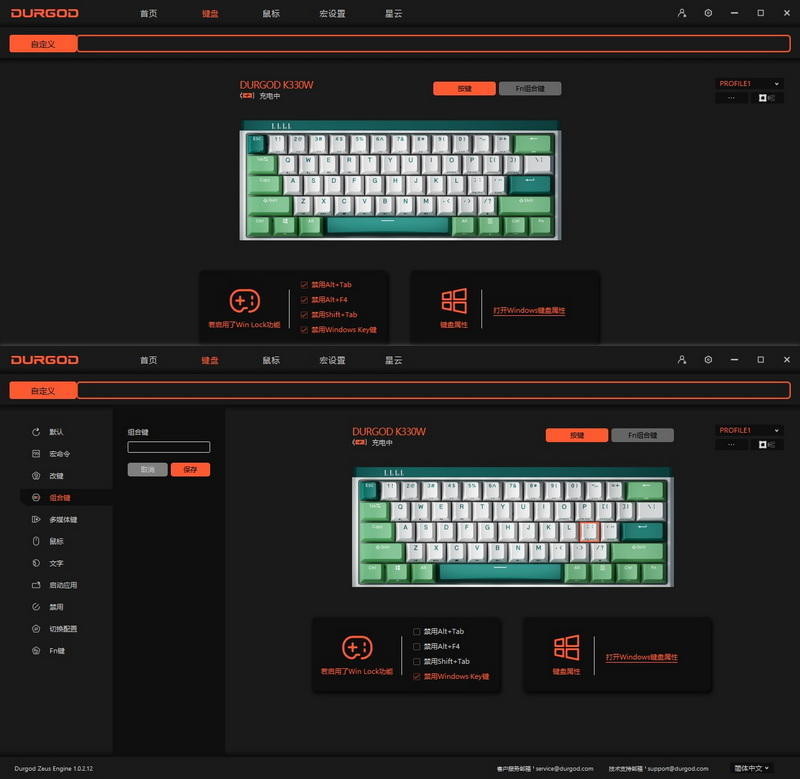800x779 pixels.
Task: Click Durgod Zeus Engine version text
Action: (x=54, y=768)
